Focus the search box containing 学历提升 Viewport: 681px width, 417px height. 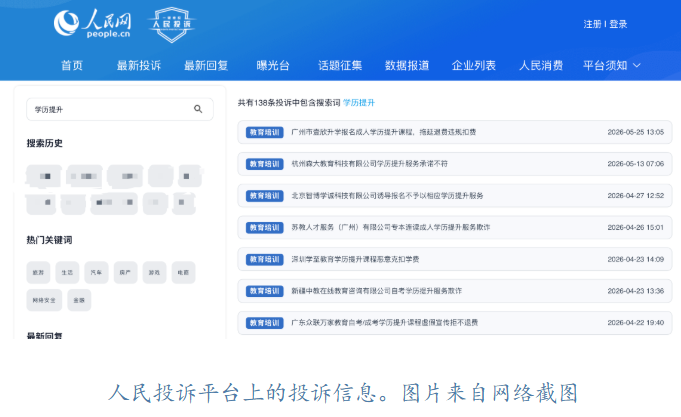coord(120,109)
